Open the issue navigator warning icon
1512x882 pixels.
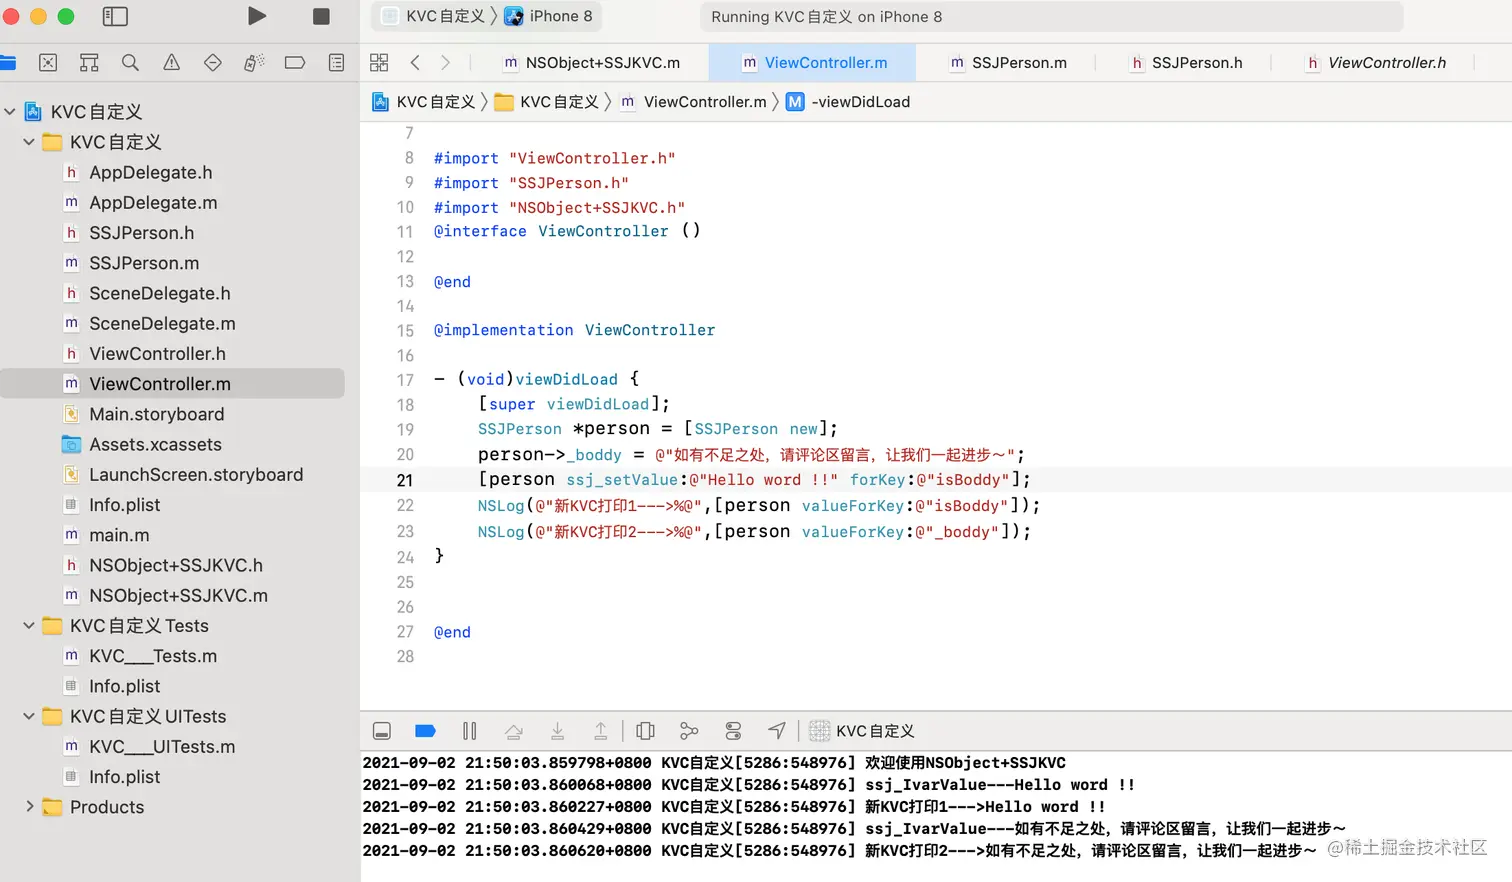tap(172, 62)
